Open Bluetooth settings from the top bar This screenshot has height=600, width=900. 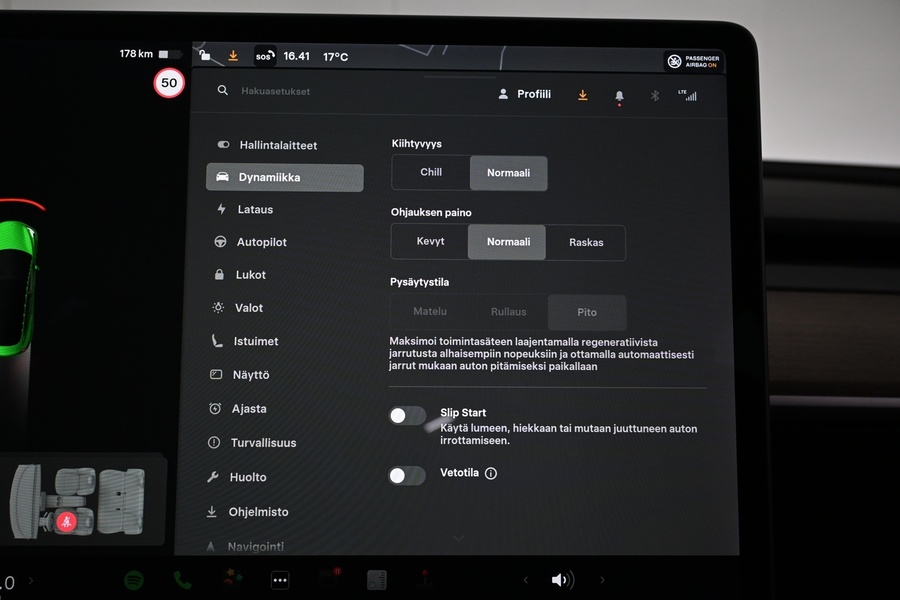coord(654,93)
